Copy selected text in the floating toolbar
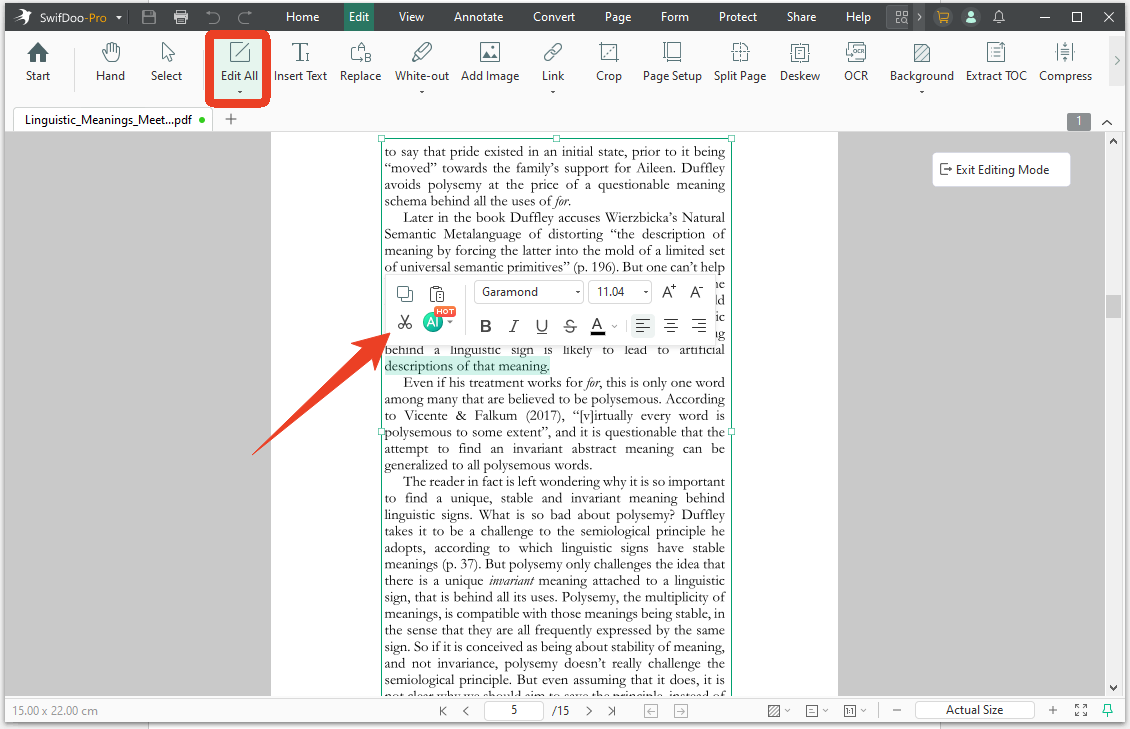 pos(405,293)
